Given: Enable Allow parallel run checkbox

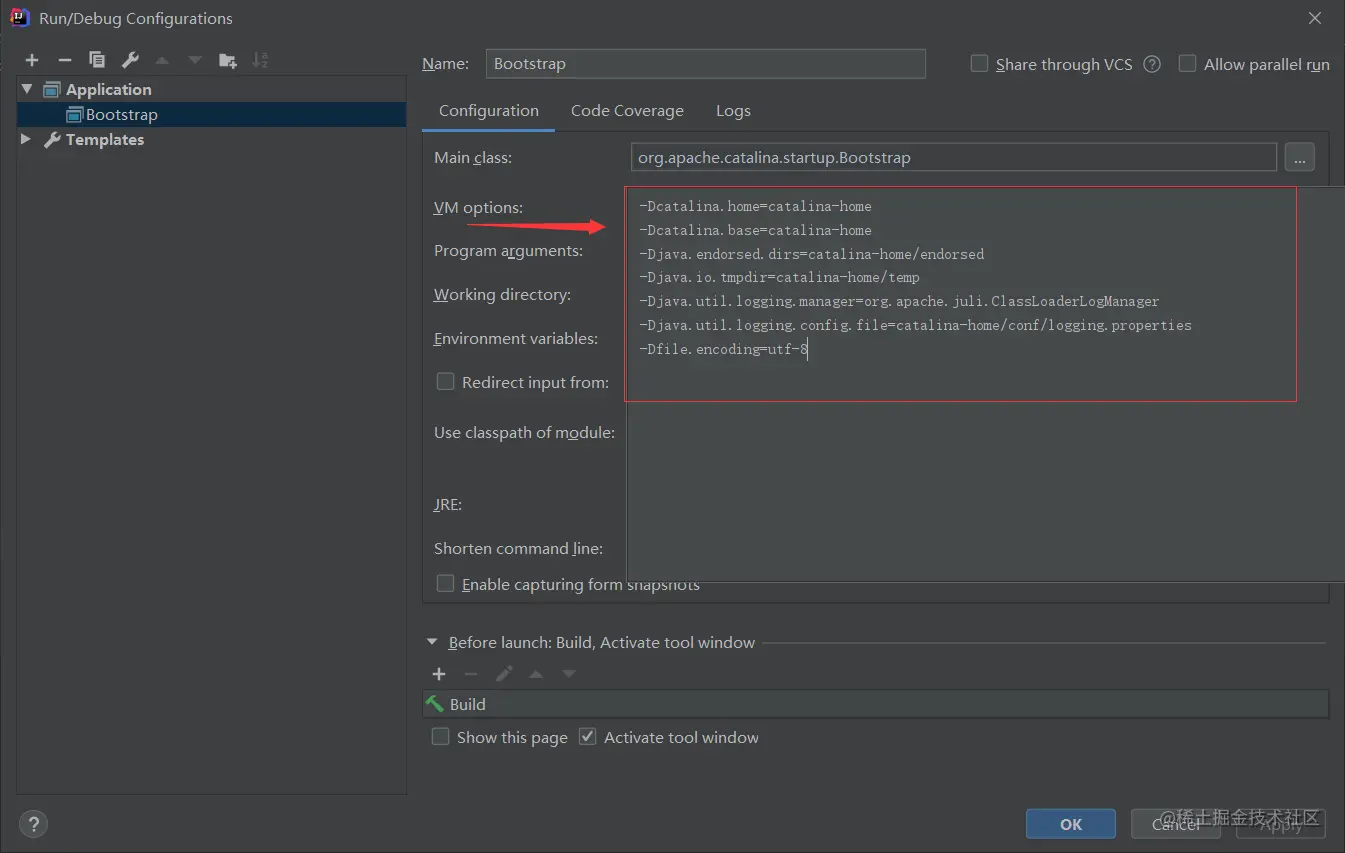Looking at the screenshot, I should pyautogui.click(x=1187, y=63).
